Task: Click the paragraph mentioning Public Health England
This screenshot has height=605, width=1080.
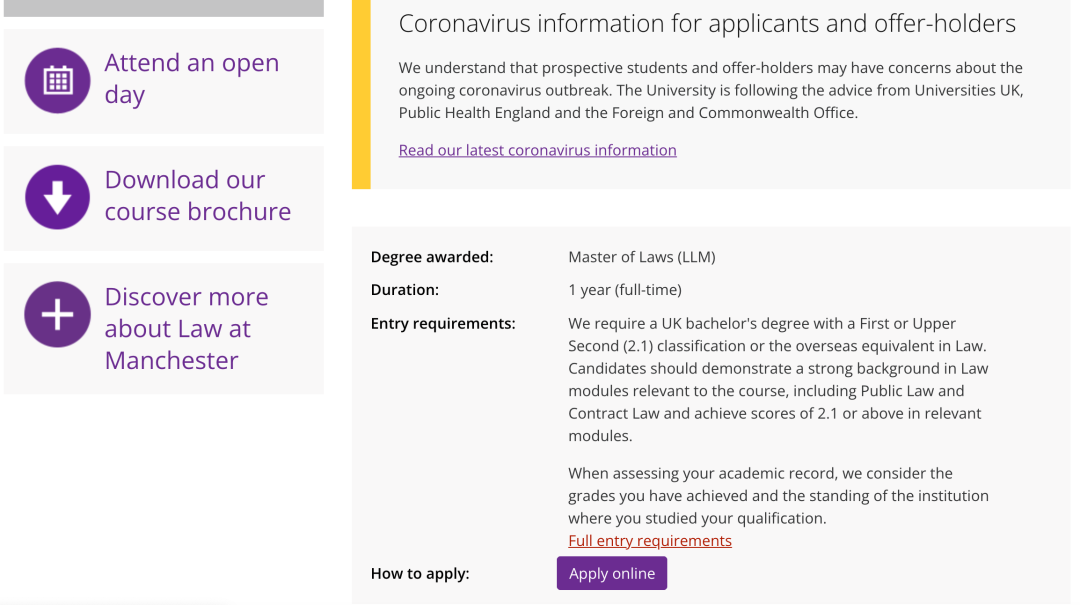Action: tap(710, 91)
